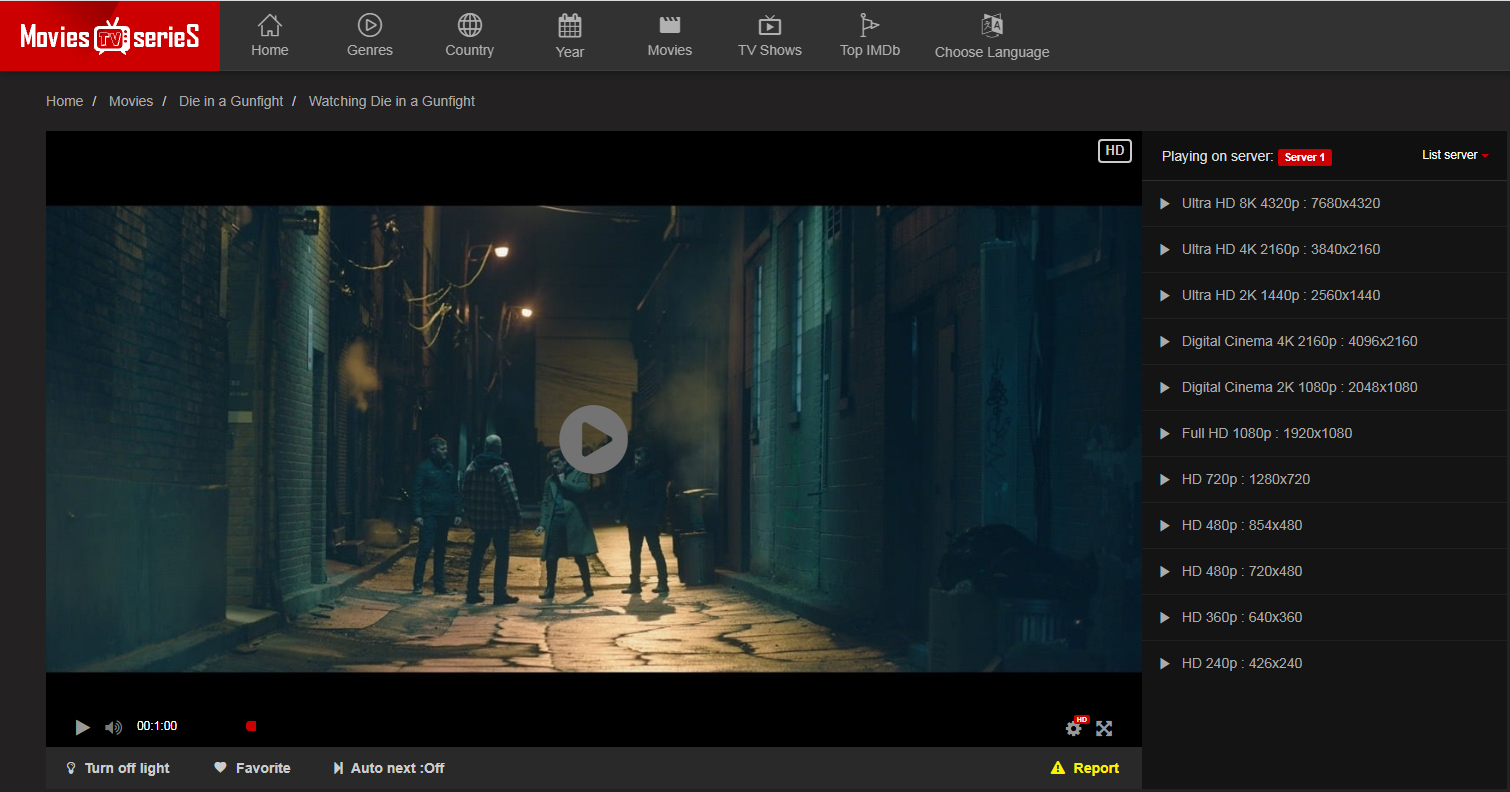
Task: Open the Die in a Gunfight breadcrumb
Action: coord(231,101)
